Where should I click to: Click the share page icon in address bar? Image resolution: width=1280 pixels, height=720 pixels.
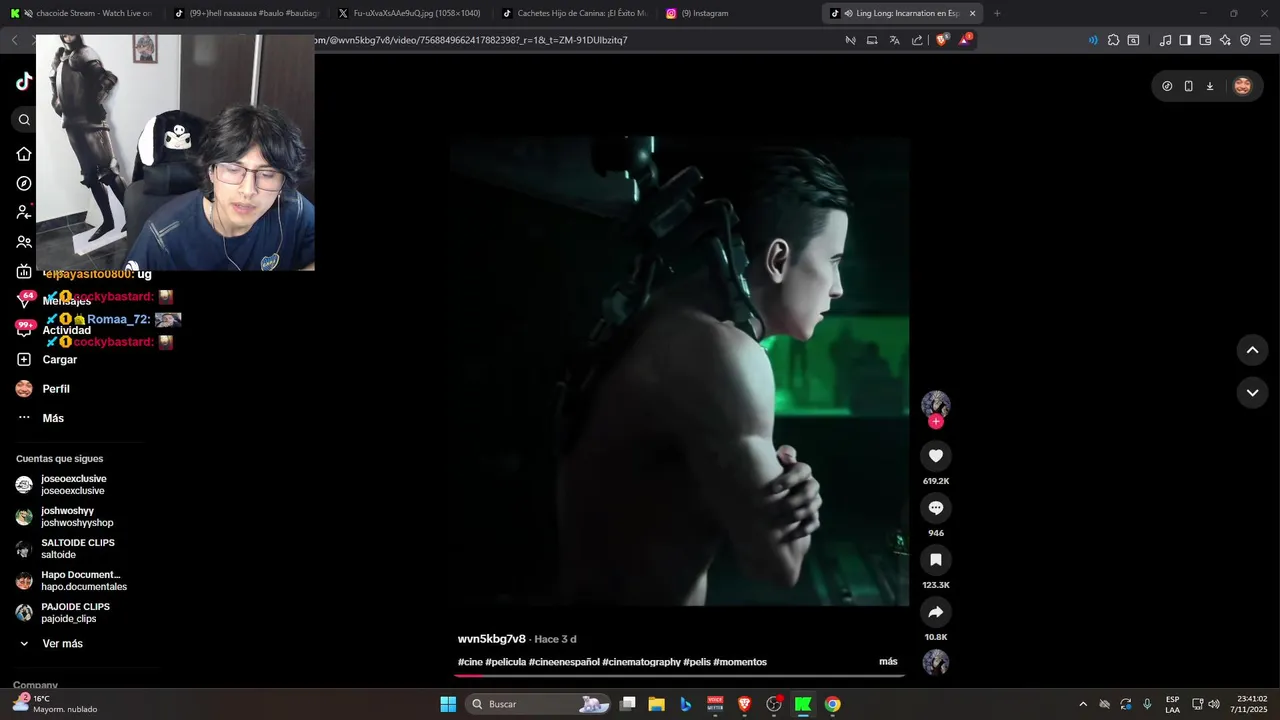[917, 40]
